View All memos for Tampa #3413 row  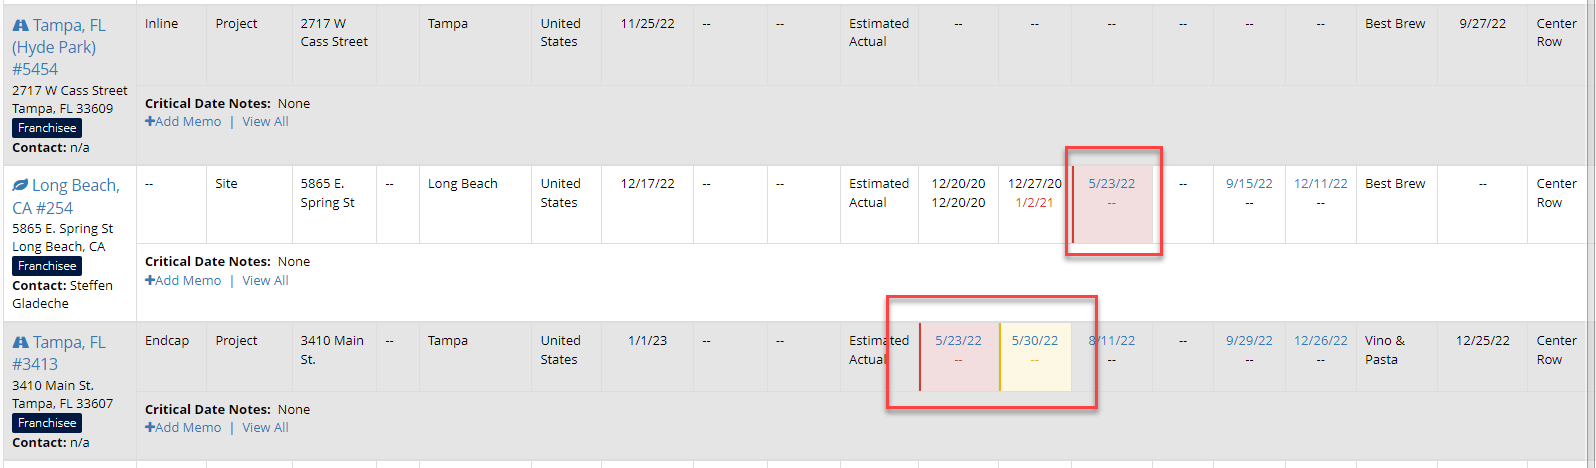pyautogui.click(x=265, y=428)
